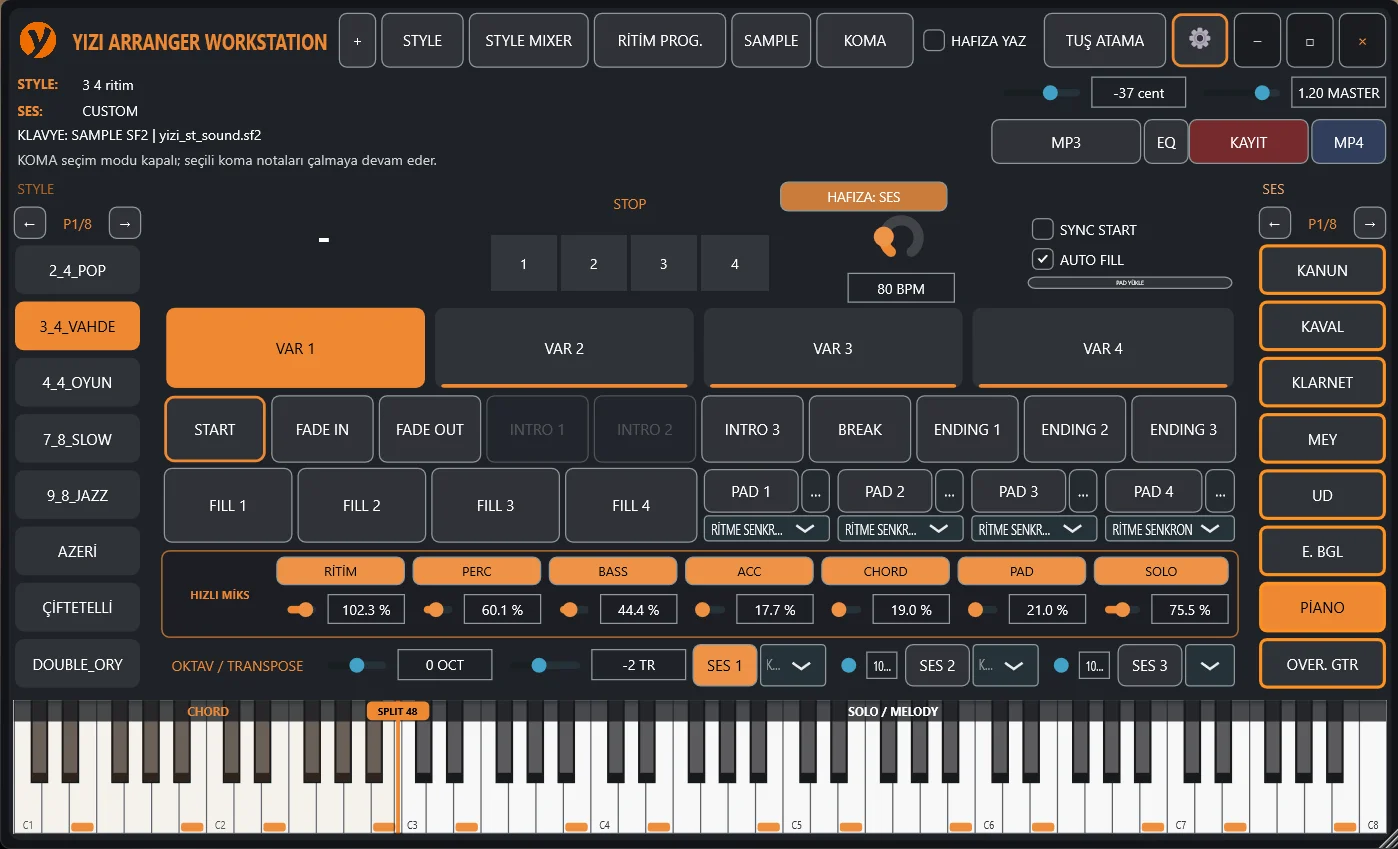Click the SPLIT 48 keyboard marker
Viewport: 1398px width, 849px height.
[x=398, y=711]
